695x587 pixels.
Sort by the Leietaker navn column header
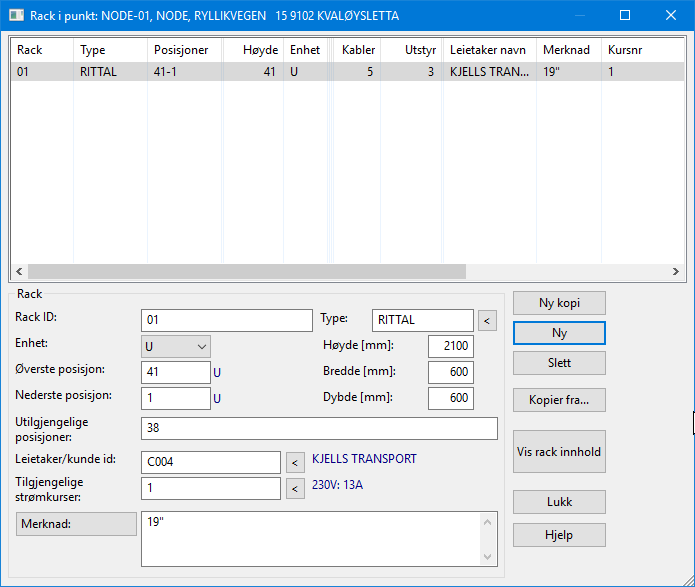pos(490,50)
